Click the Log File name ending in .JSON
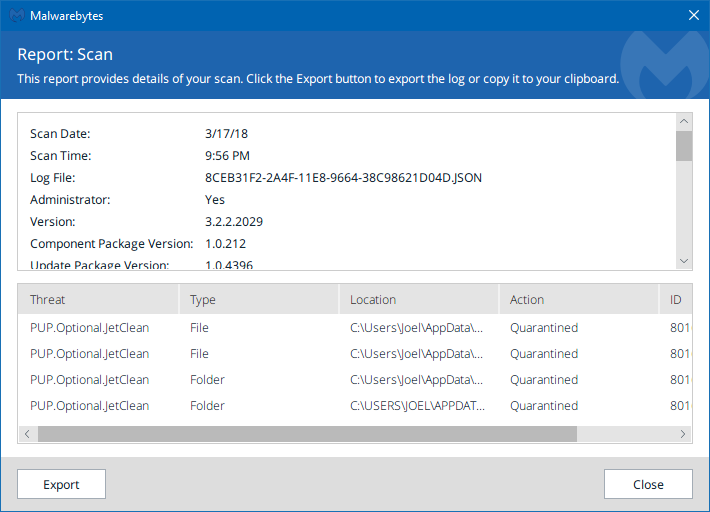Screen dimensions: 710x512 (x=343, y=178)
